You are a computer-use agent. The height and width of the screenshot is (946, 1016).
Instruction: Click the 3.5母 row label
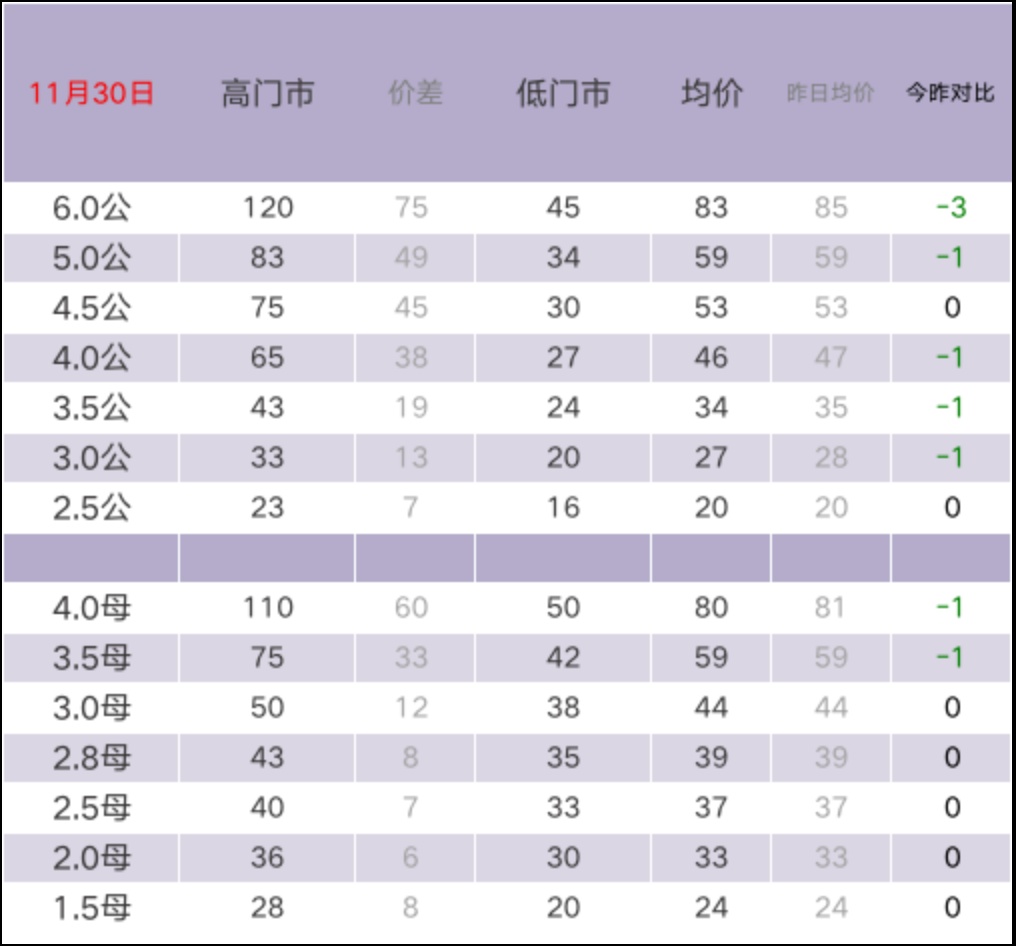pyautogui.click(x=91, y=658)
